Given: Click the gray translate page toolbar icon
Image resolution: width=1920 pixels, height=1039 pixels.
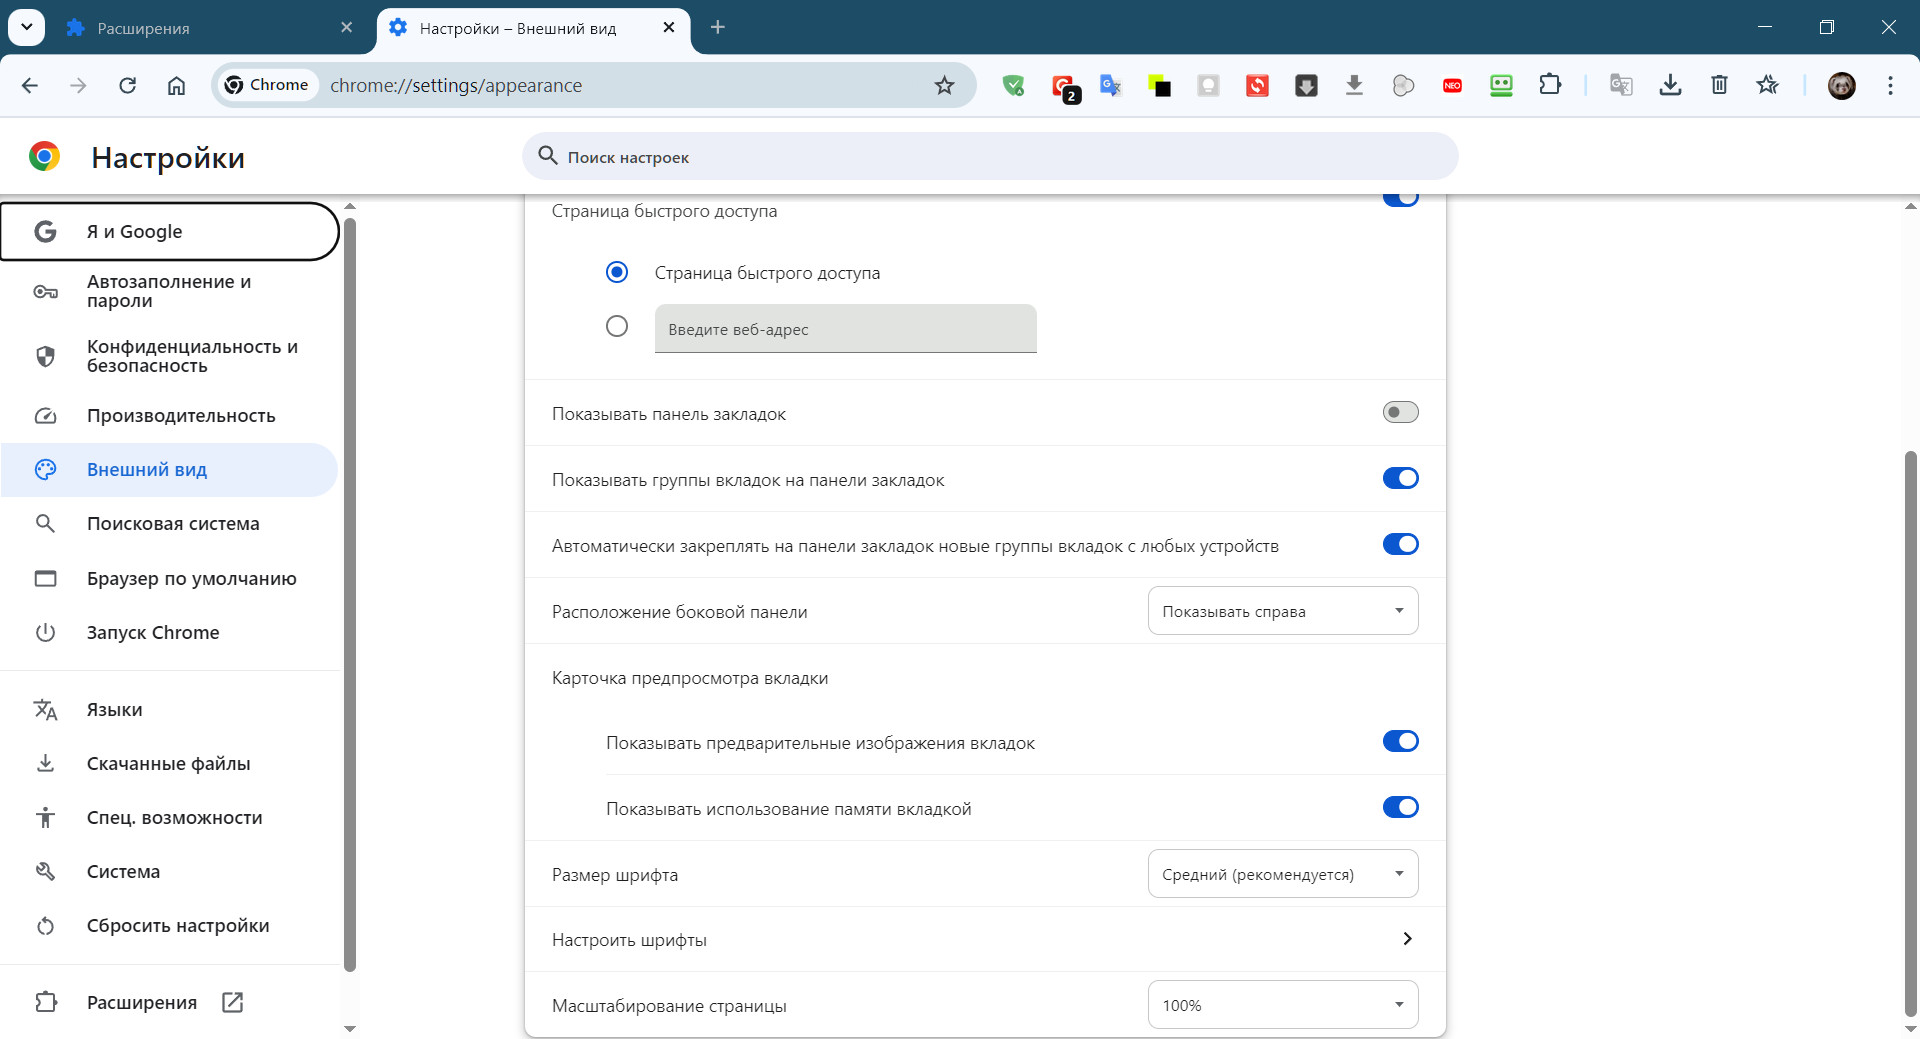Looking at the screenshot, I should coord(1621,85).
